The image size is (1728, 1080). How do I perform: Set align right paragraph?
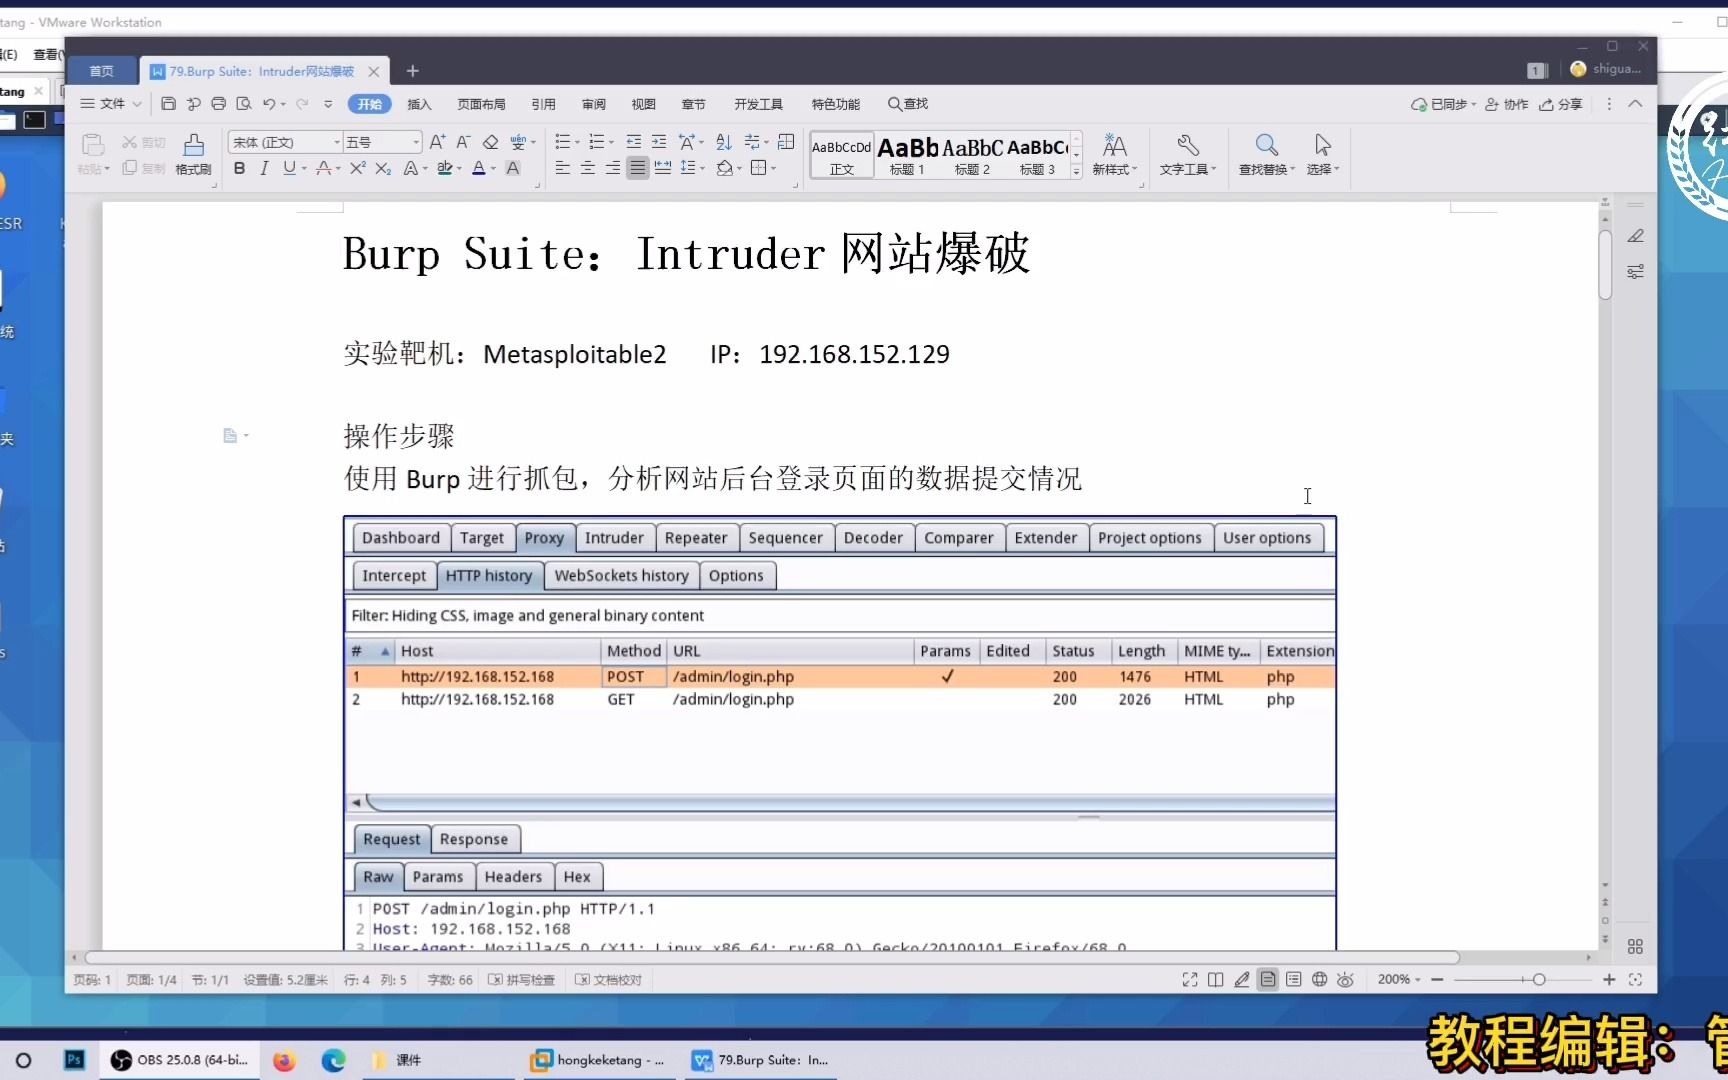(613, 168)
